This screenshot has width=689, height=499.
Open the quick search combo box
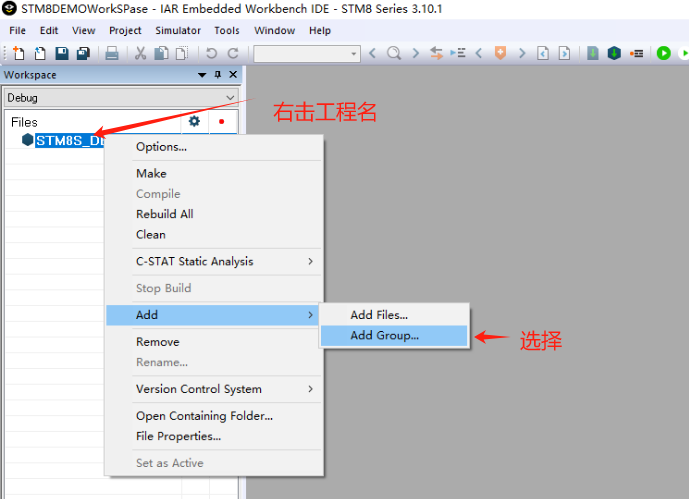tap(307, 54)
